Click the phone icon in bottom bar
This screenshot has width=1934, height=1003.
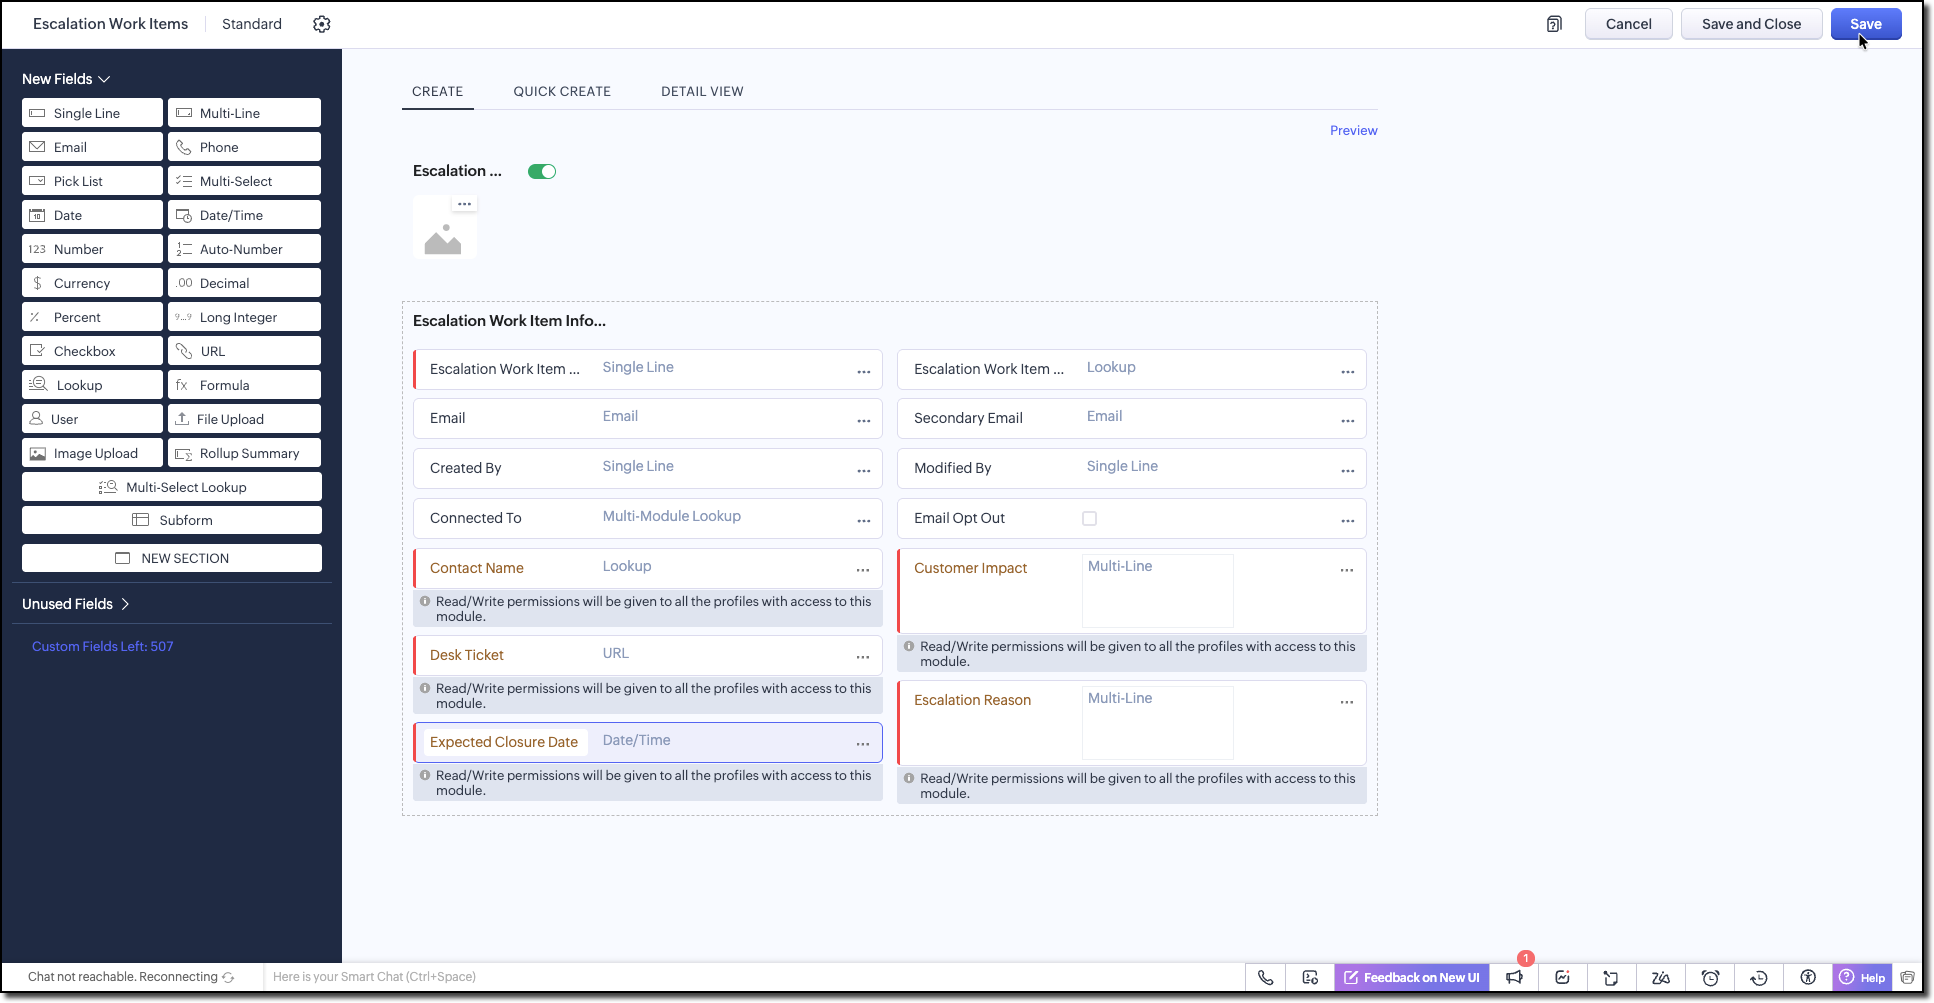1265,978
